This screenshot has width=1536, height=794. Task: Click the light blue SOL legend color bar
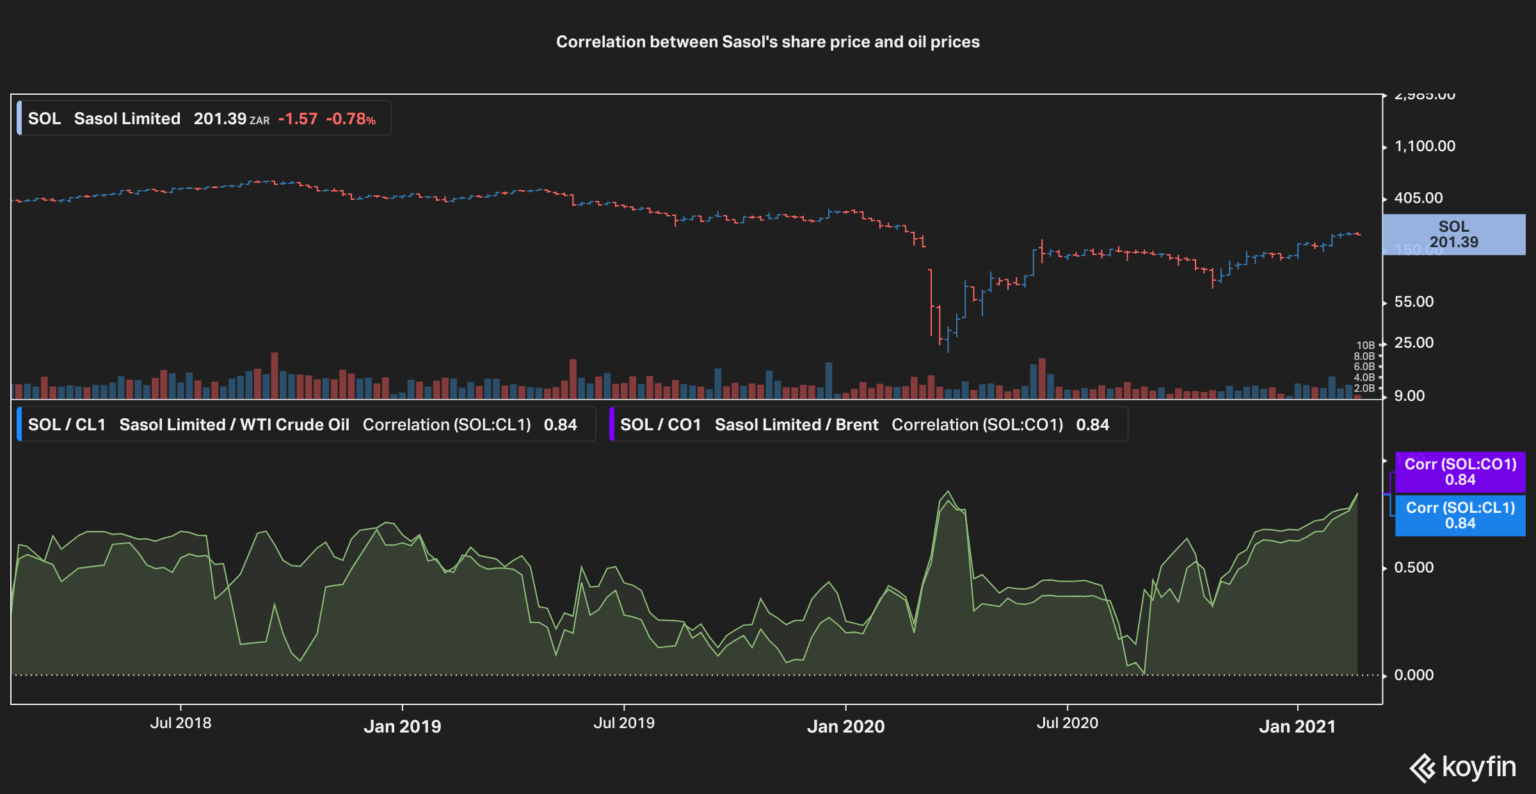click(19, 118)
